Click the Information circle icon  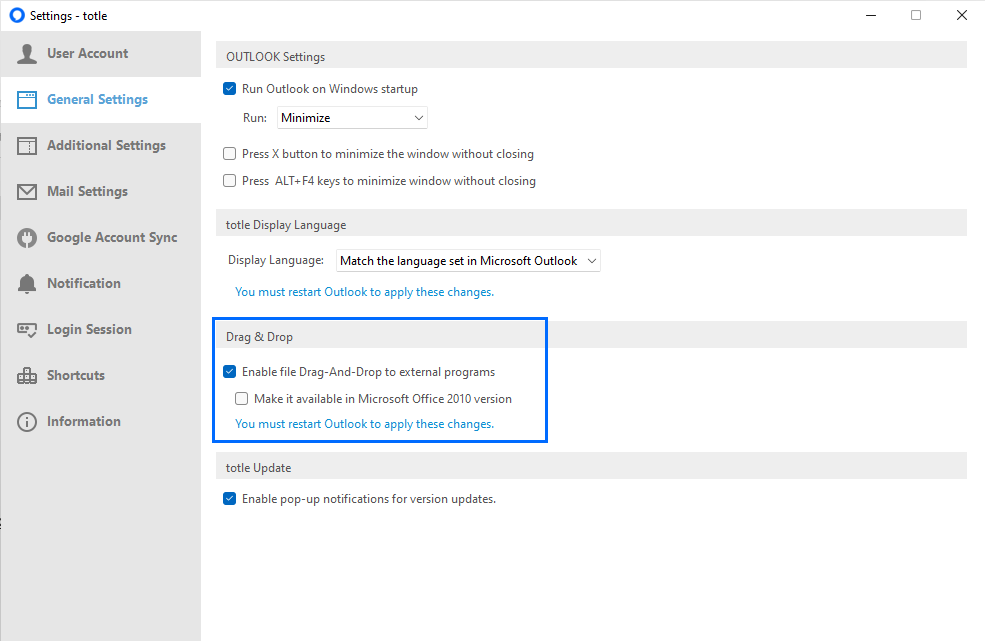[26, 422]
